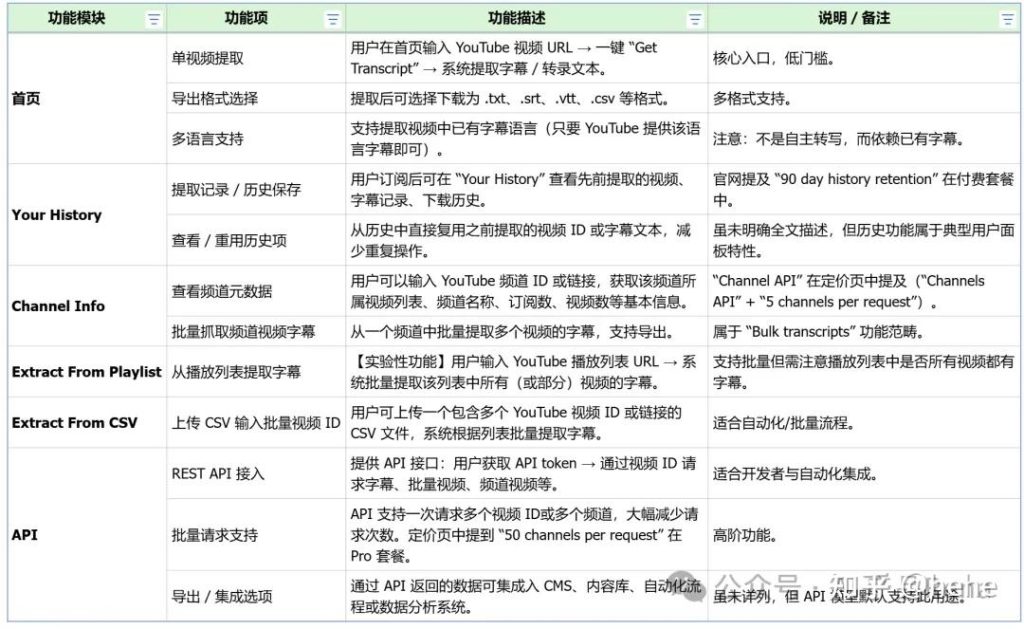This screenshot has height=629, width=1024.
Task: Expand the filter dropdown on the 功能描述 header
Action: click(693, 17)
